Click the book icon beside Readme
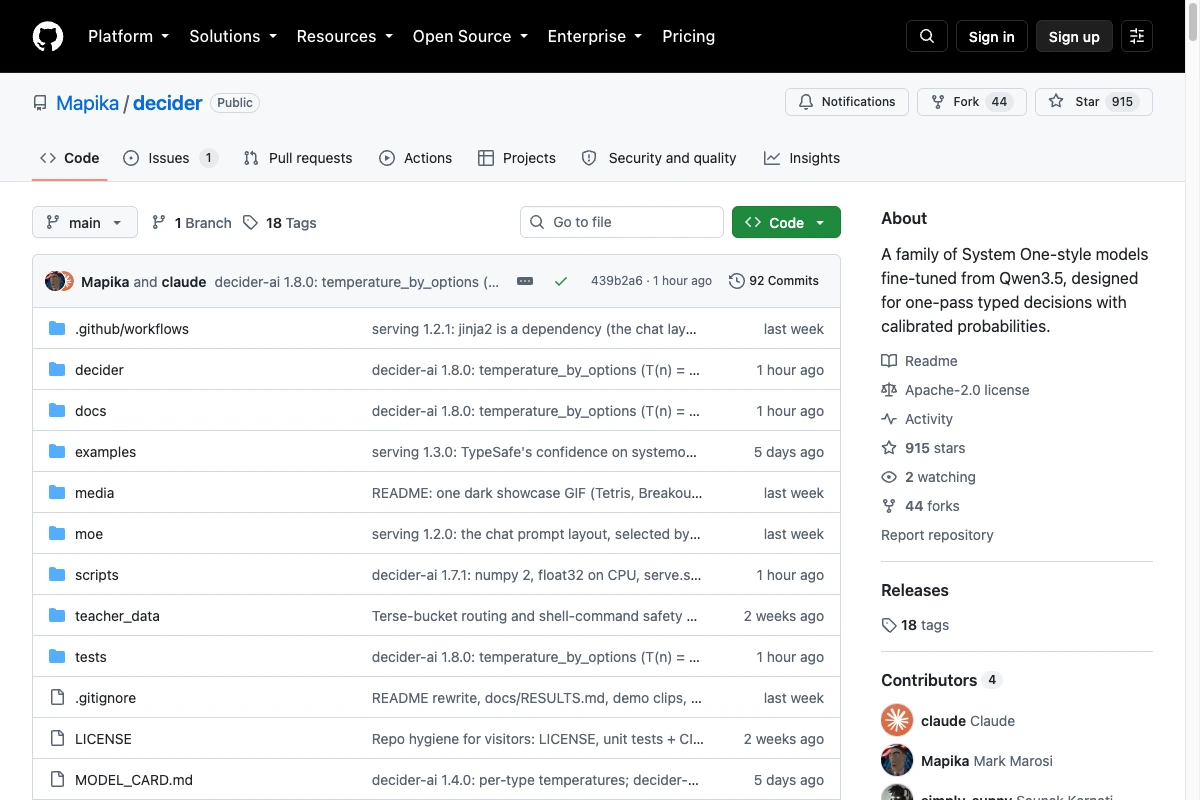This screenshot has width=1200, height=800. [x=889, y=361]
